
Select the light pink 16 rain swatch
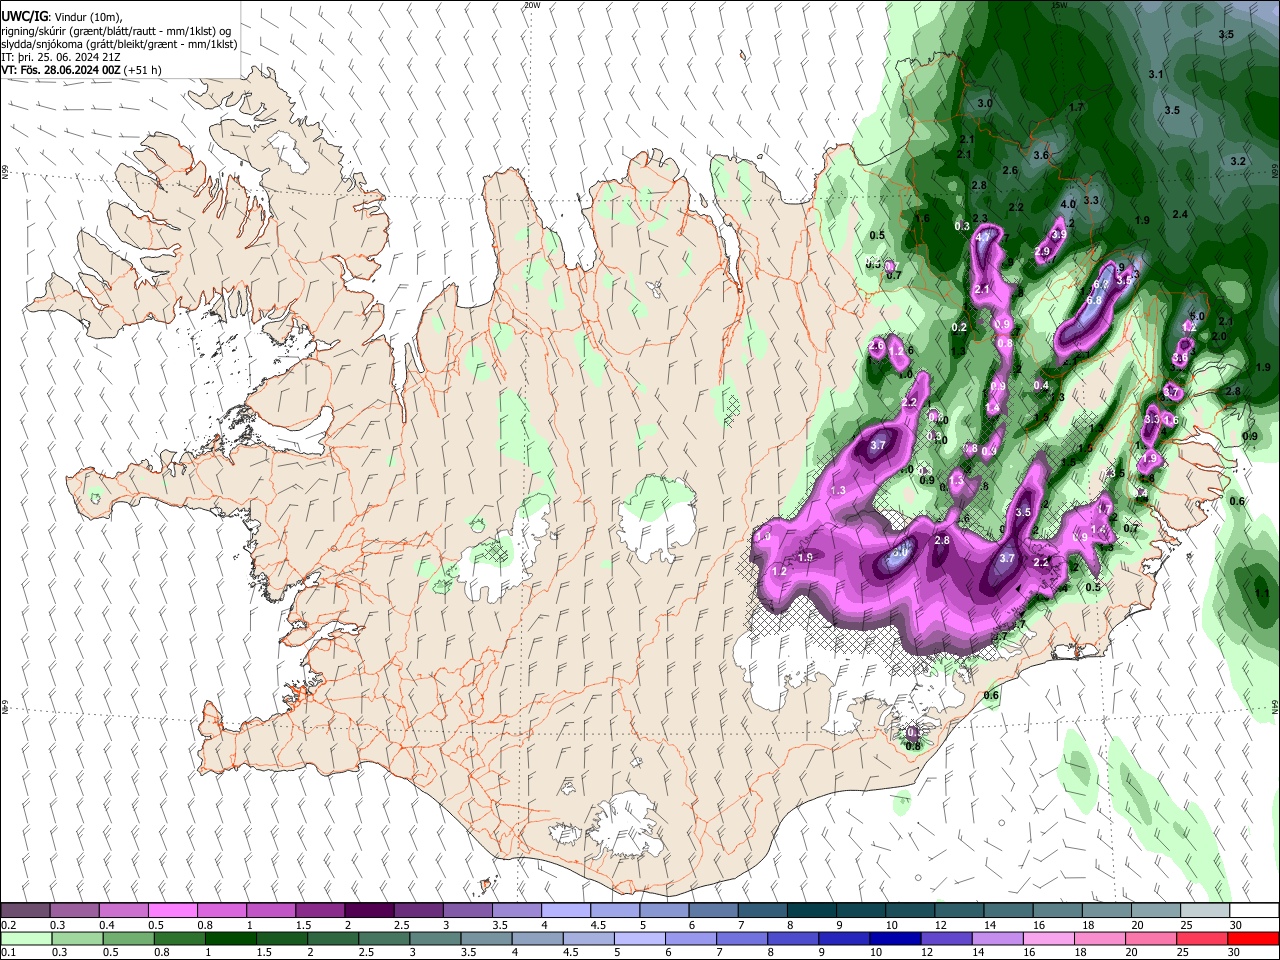coord(1050,939)
